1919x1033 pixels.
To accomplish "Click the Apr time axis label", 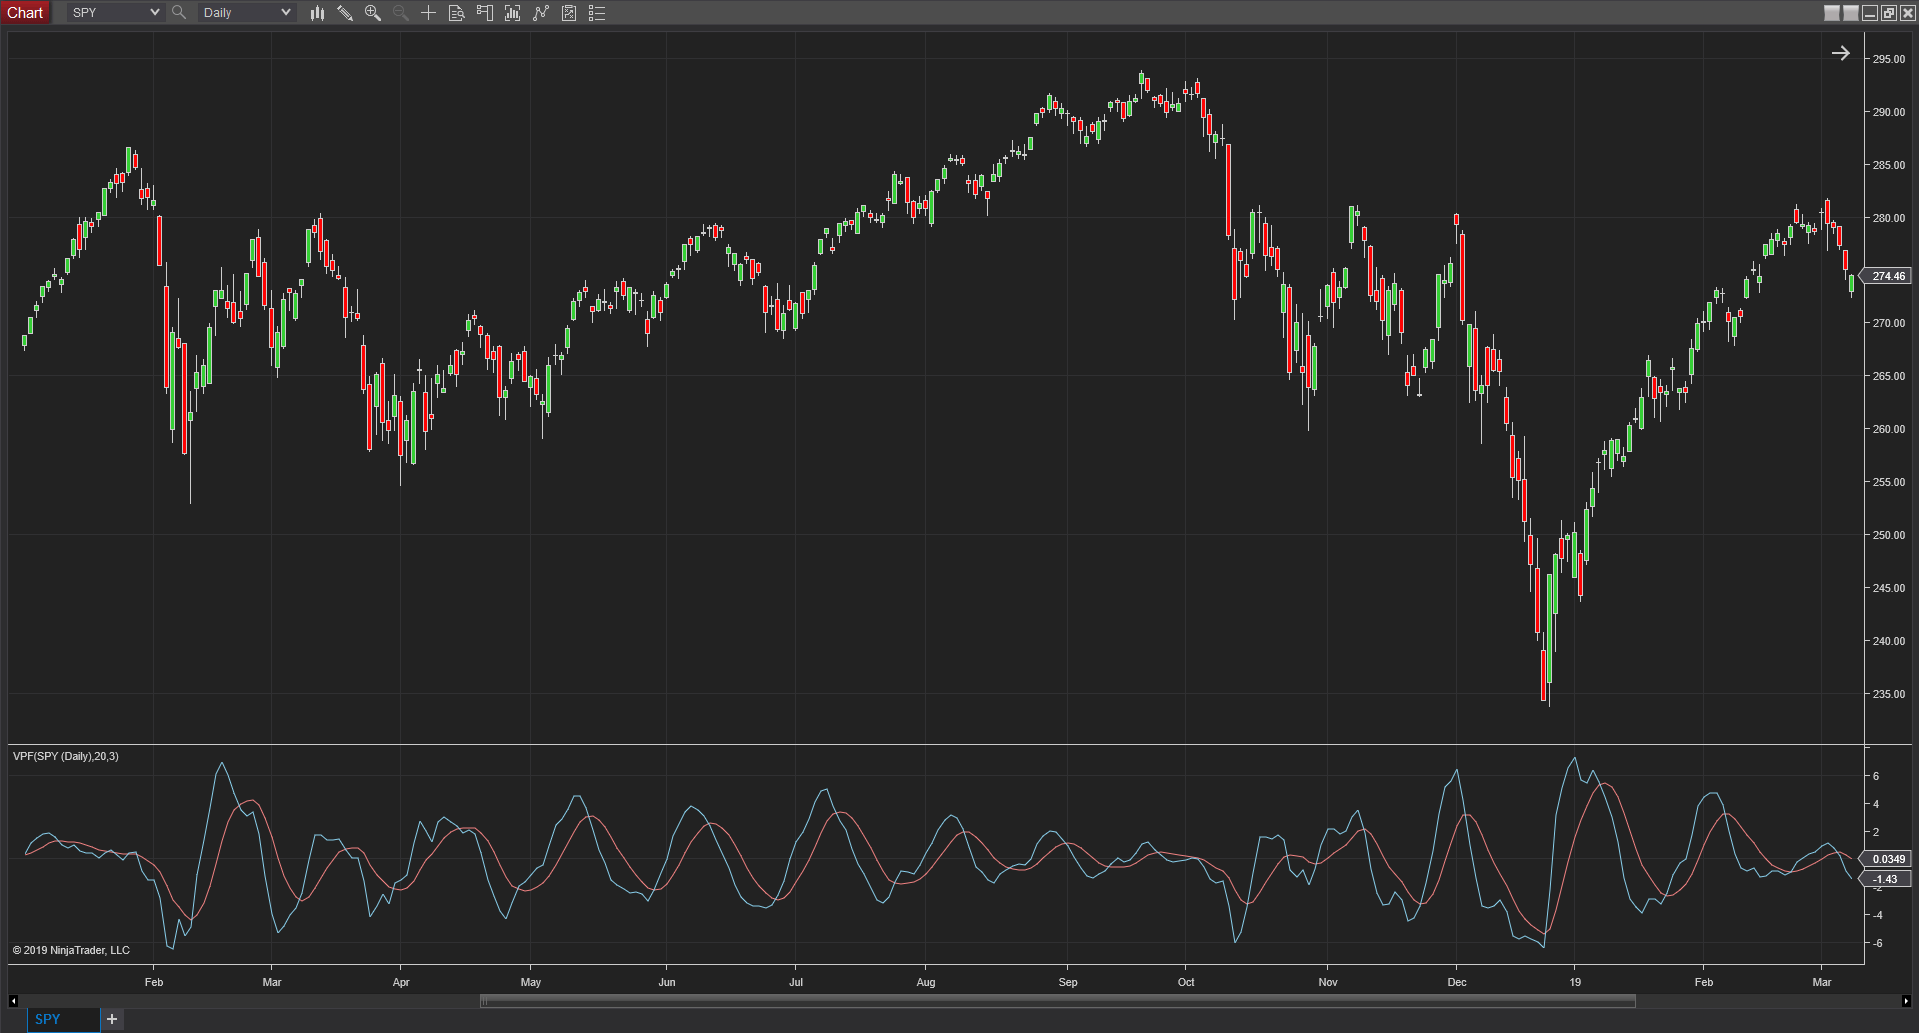I will pos(401,982).
